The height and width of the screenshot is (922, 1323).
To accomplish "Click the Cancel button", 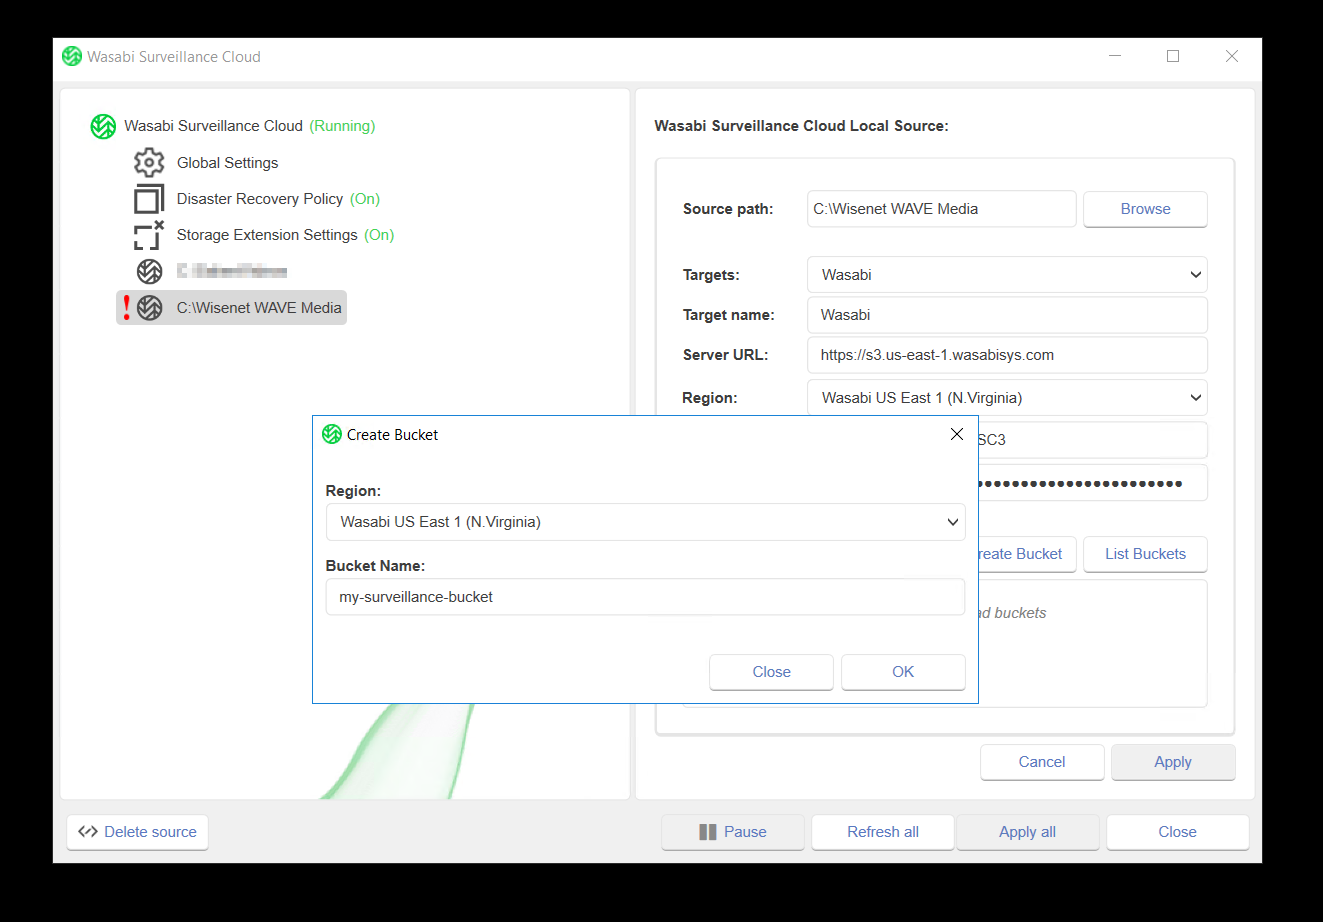I will [1042, 762].
